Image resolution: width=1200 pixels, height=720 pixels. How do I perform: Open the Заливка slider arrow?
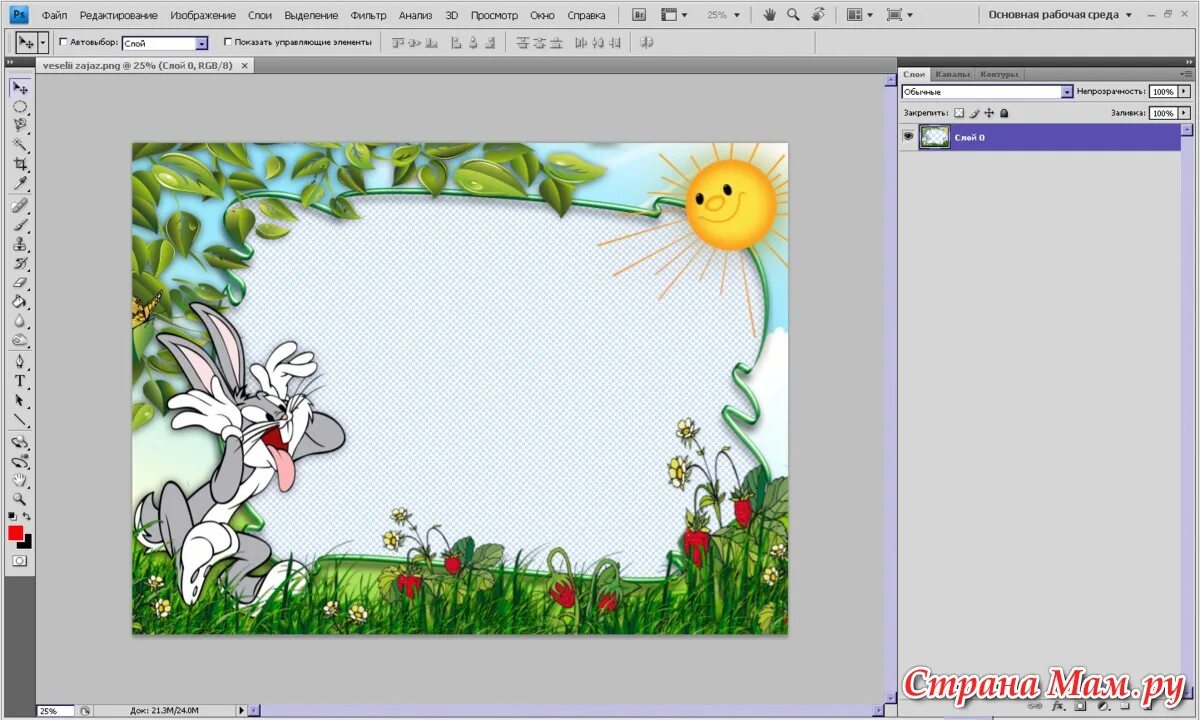[x=1185, y=113]
